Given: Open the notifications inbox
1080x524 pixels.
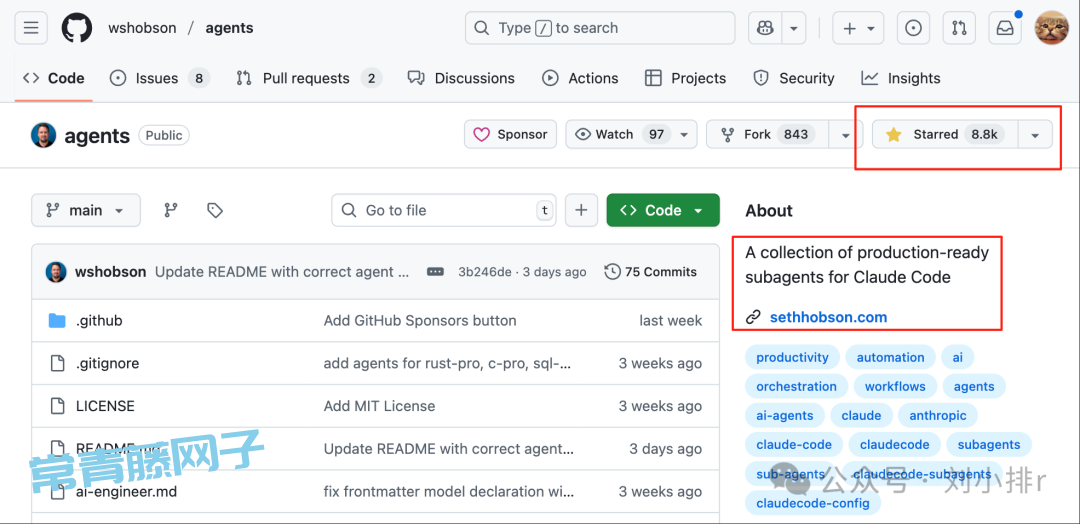Looking at the screenshot, I should [1005, 28].
